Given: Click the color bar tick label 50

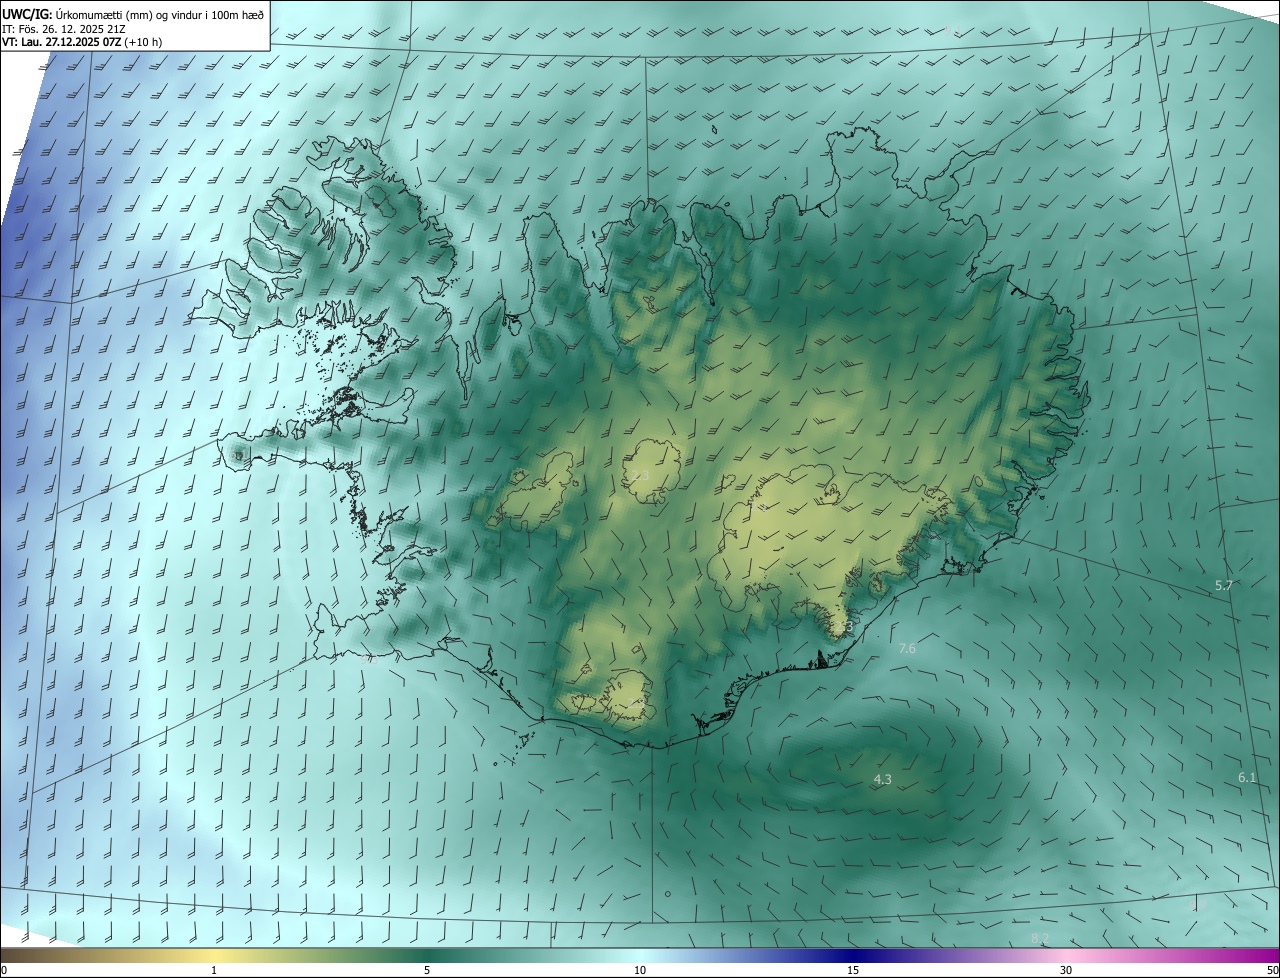Looking at the screenshot, I should (1272, 971).
